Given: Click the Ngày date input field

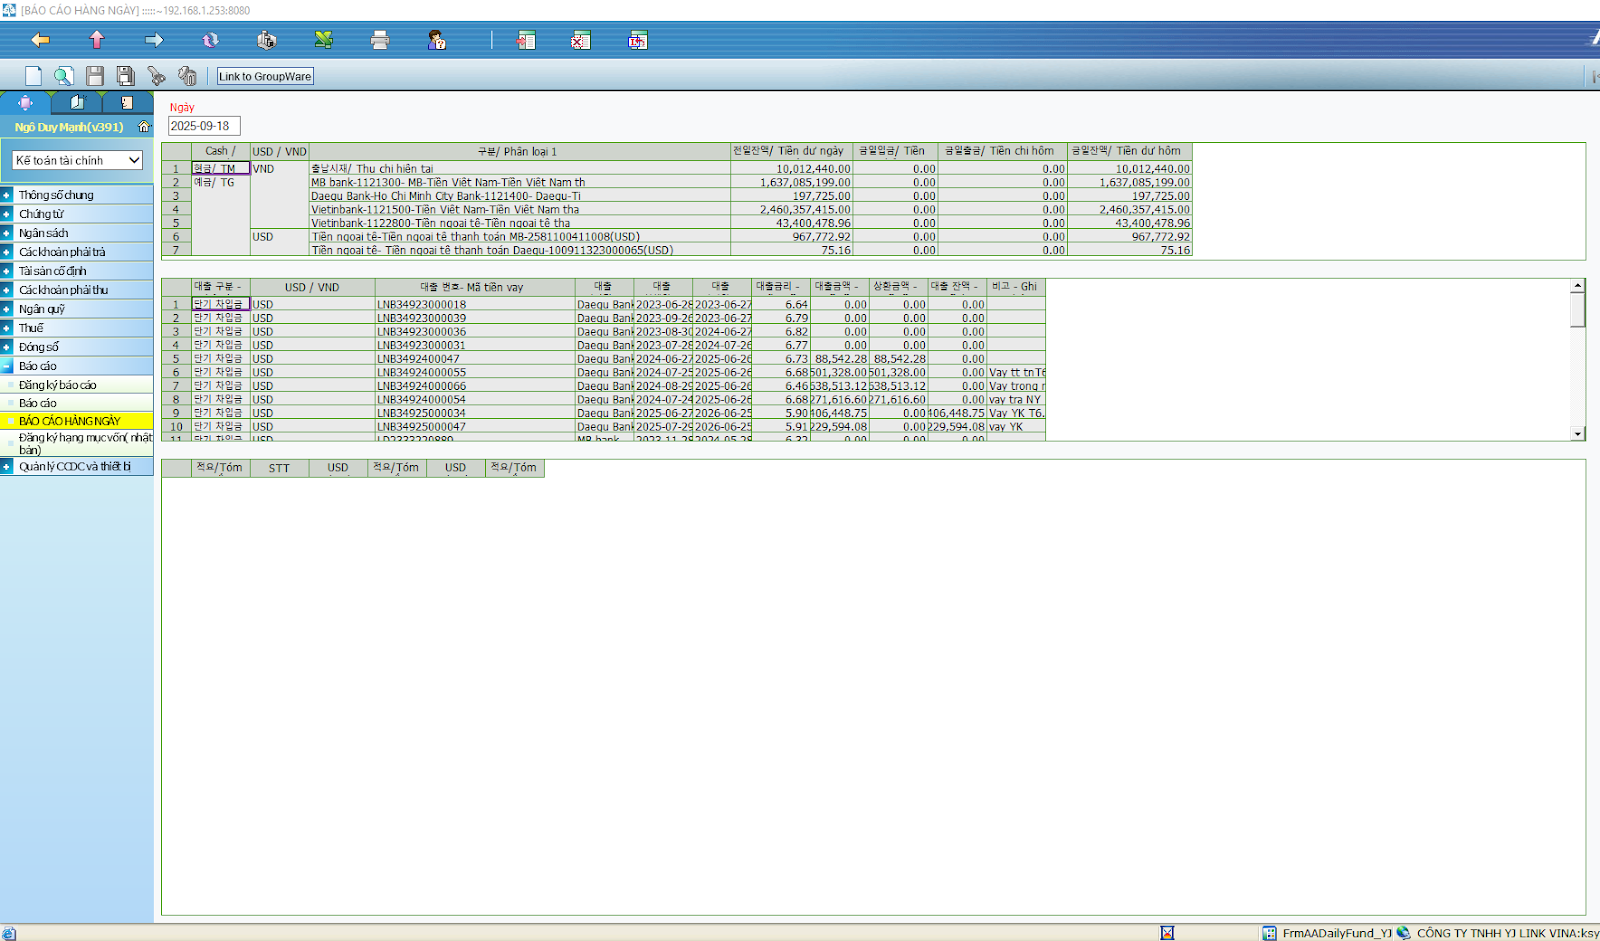Looking at the screenshot, I should coord(204,126).
